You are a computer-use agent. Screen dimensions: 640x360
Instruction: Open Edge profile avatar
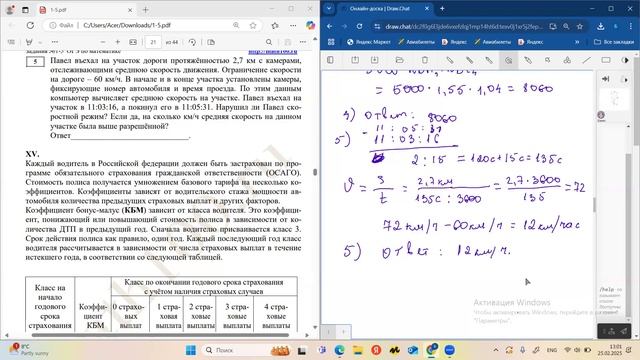tap(10, 10)
